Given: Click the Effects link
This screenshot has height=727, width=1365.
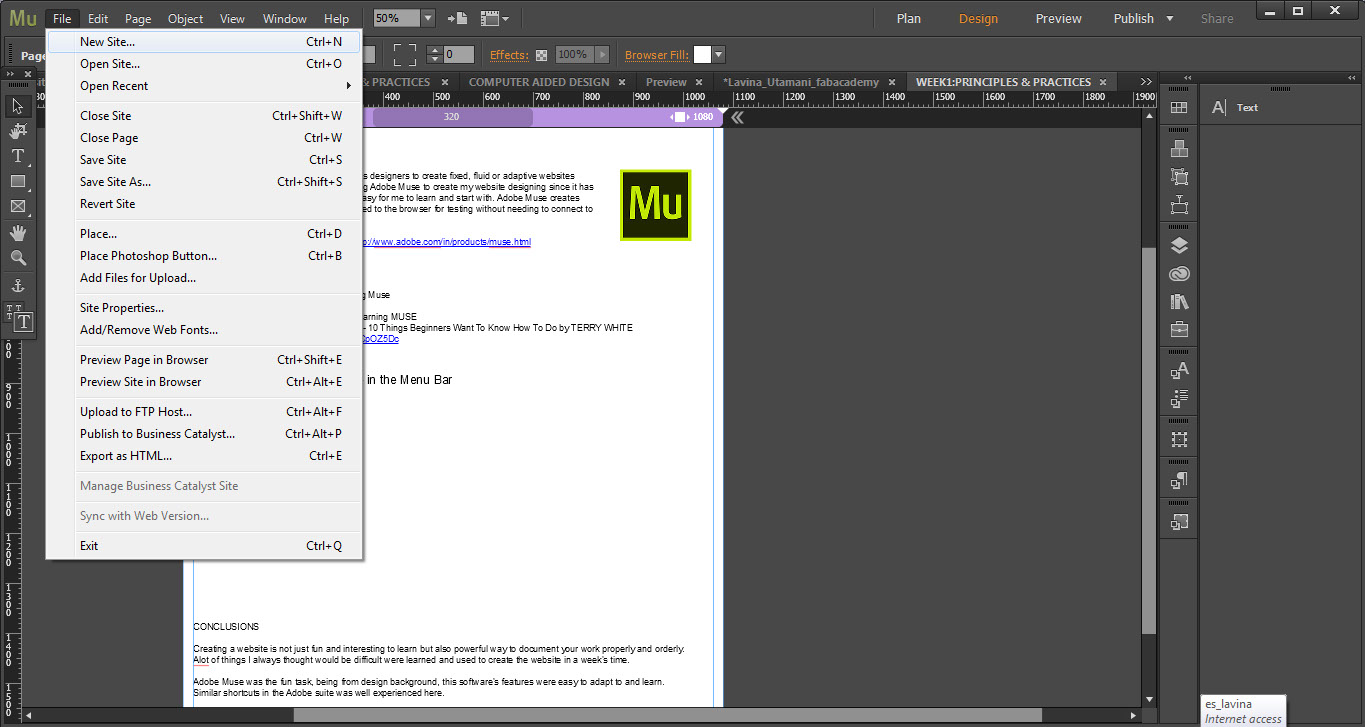Looking at the screenshot, I should point(509,55).
